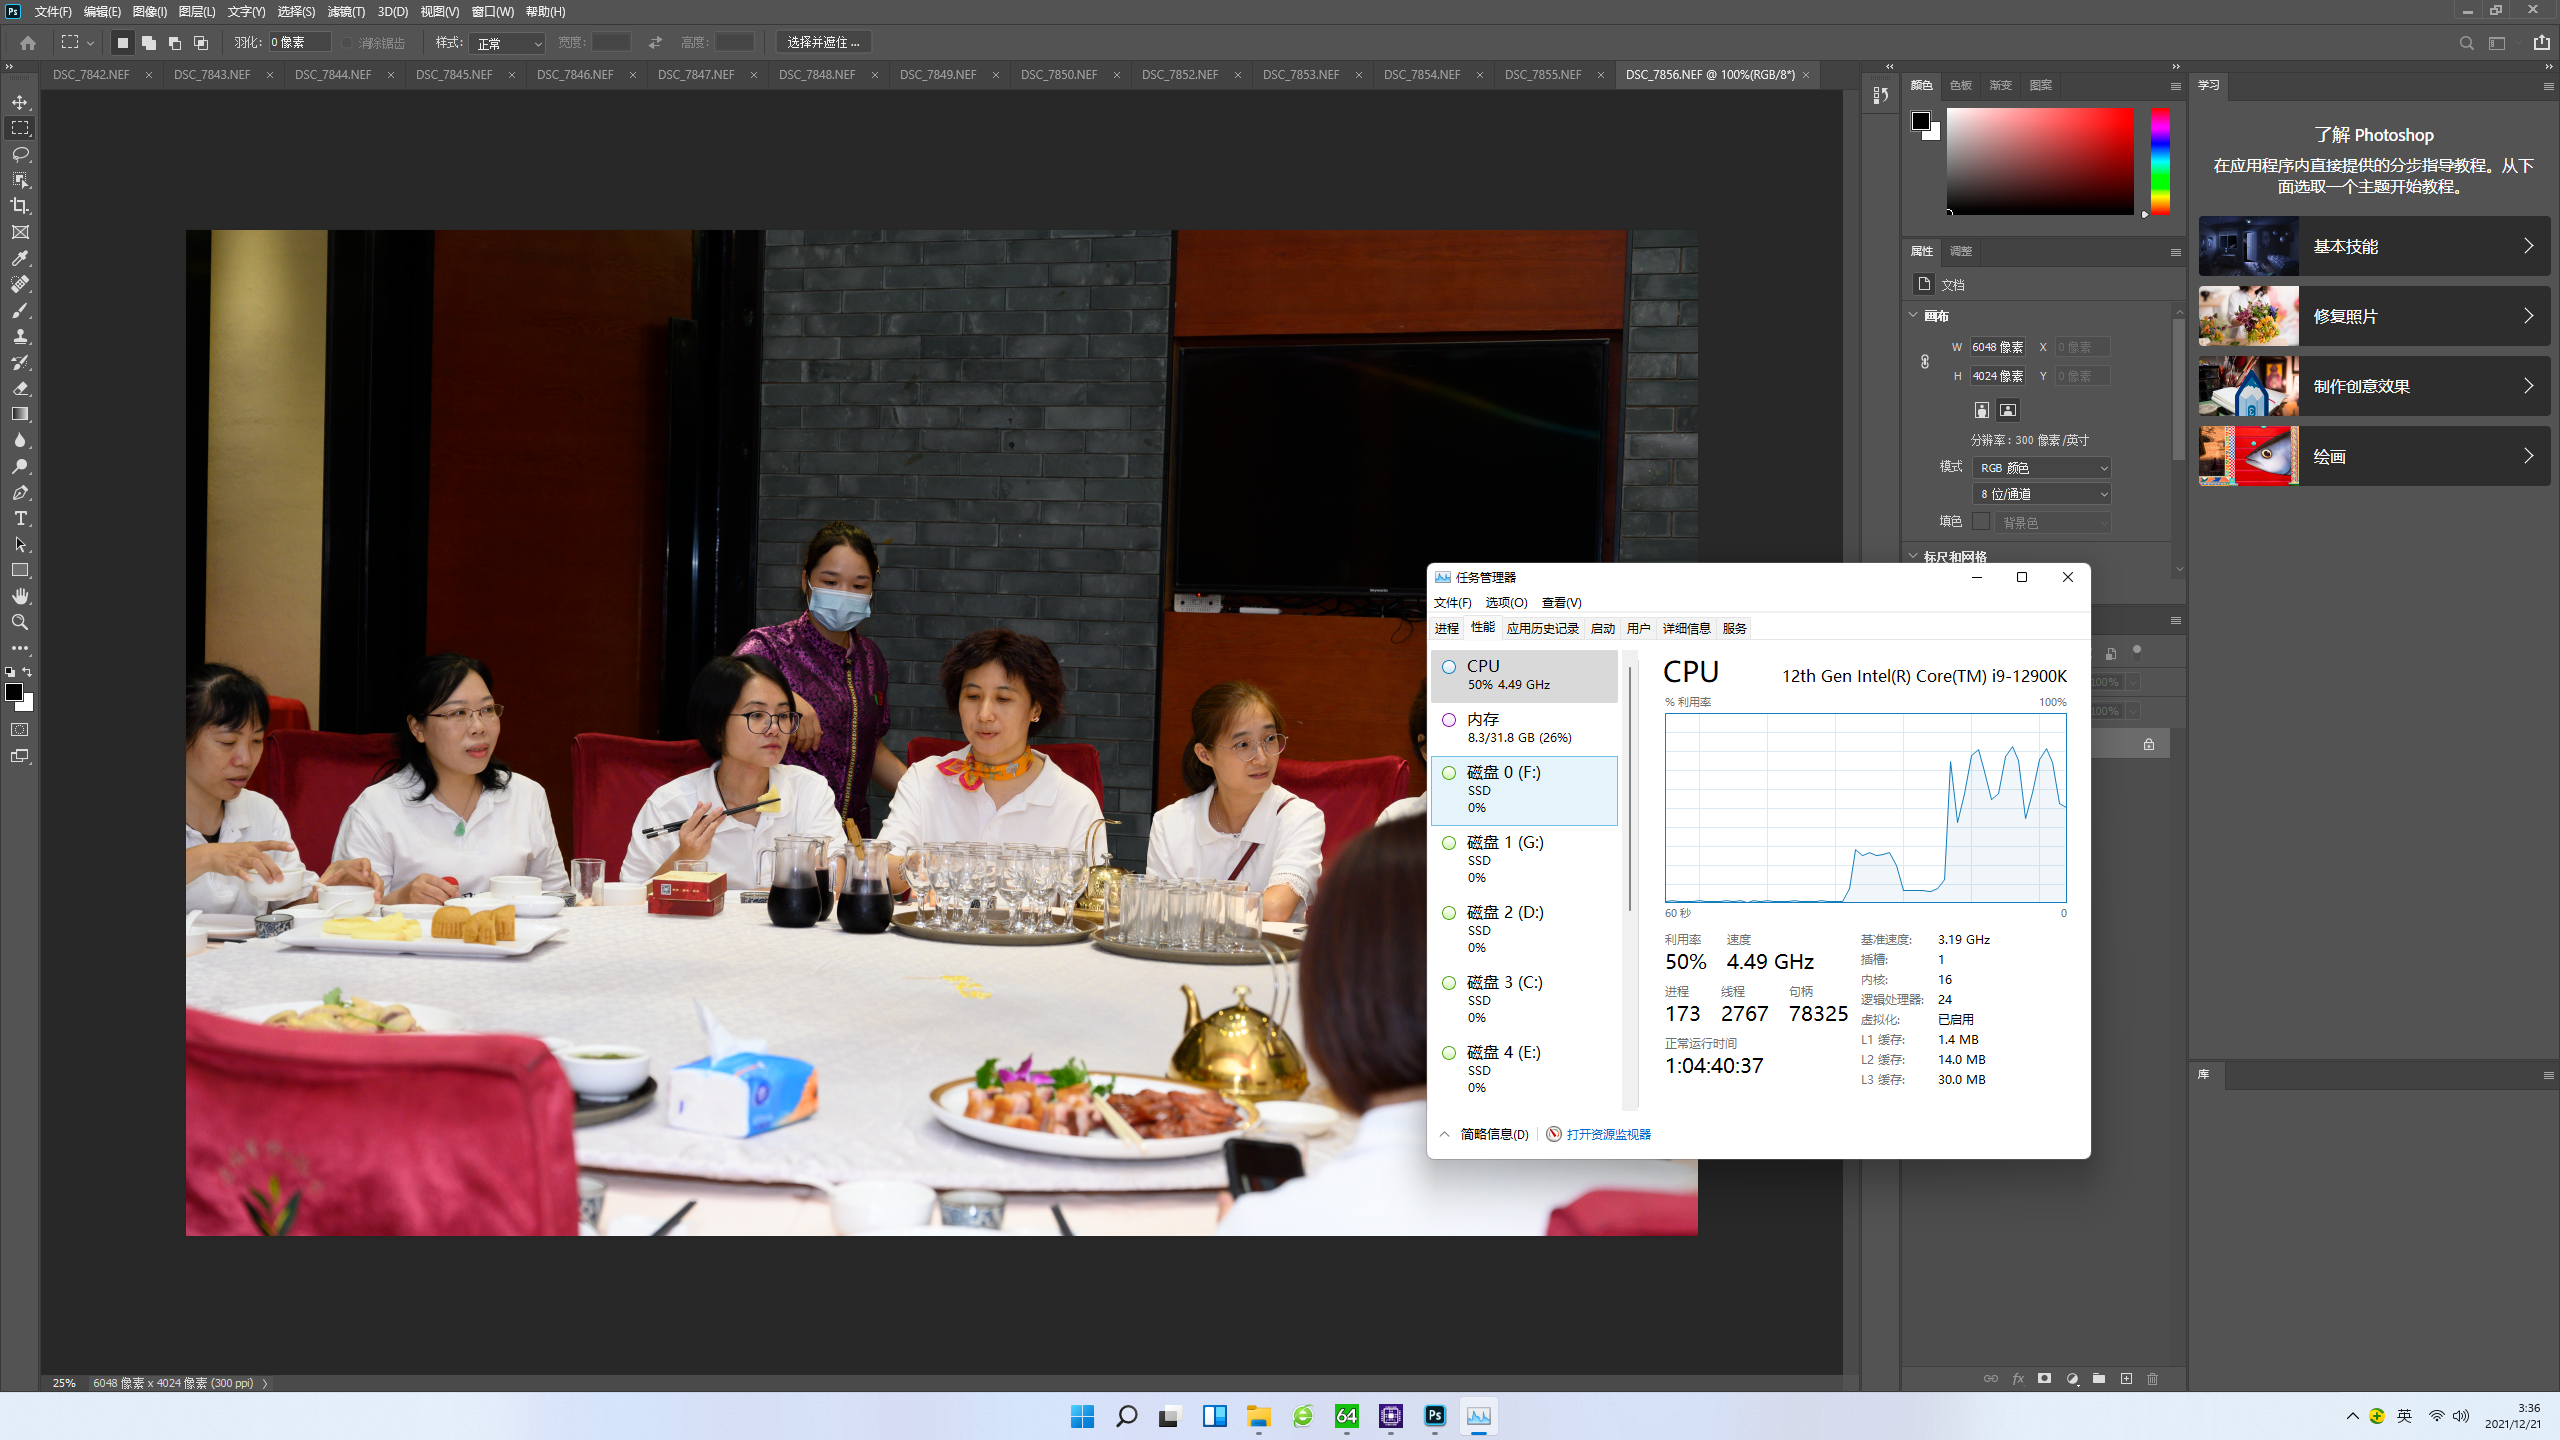Image resolution: width=2560 pixels, height=1440 pixels.
Task: Click the rainbow hue slider strip
Action: tap(2160, 161)
